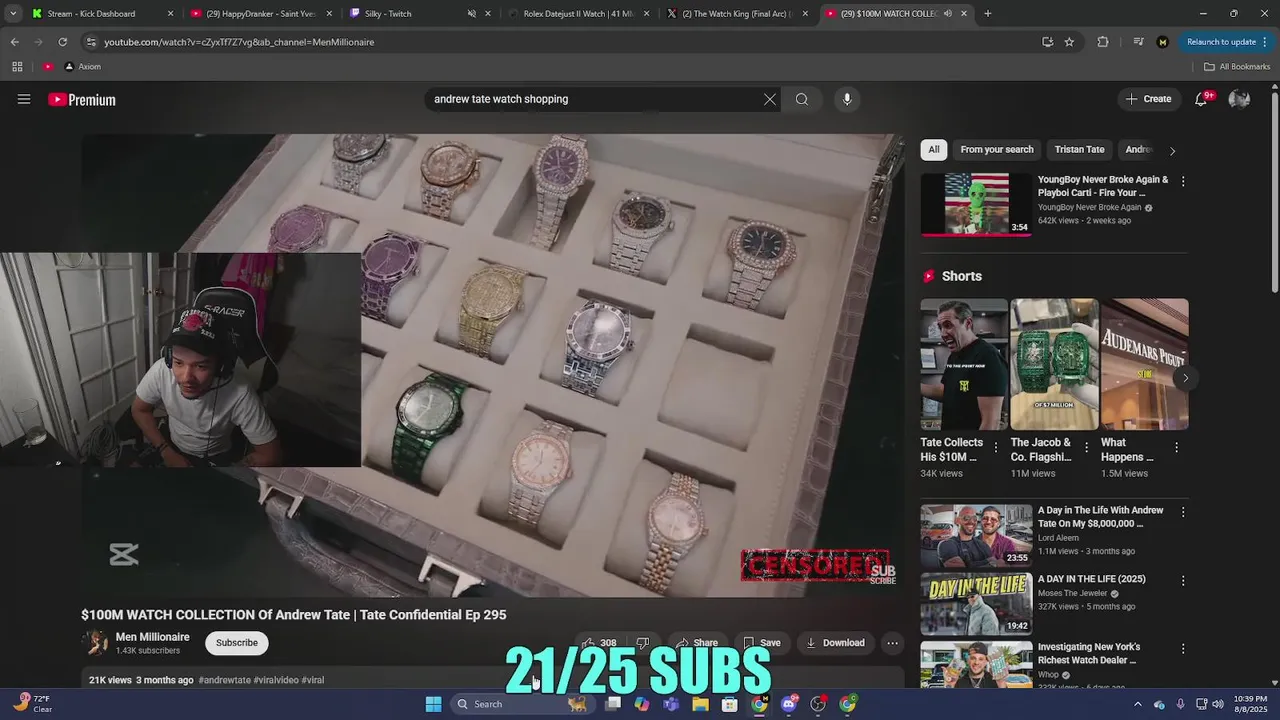Open options for YoungBoy Never Broke Again video
This screenshot has height=720, width=1280.
1183,181
